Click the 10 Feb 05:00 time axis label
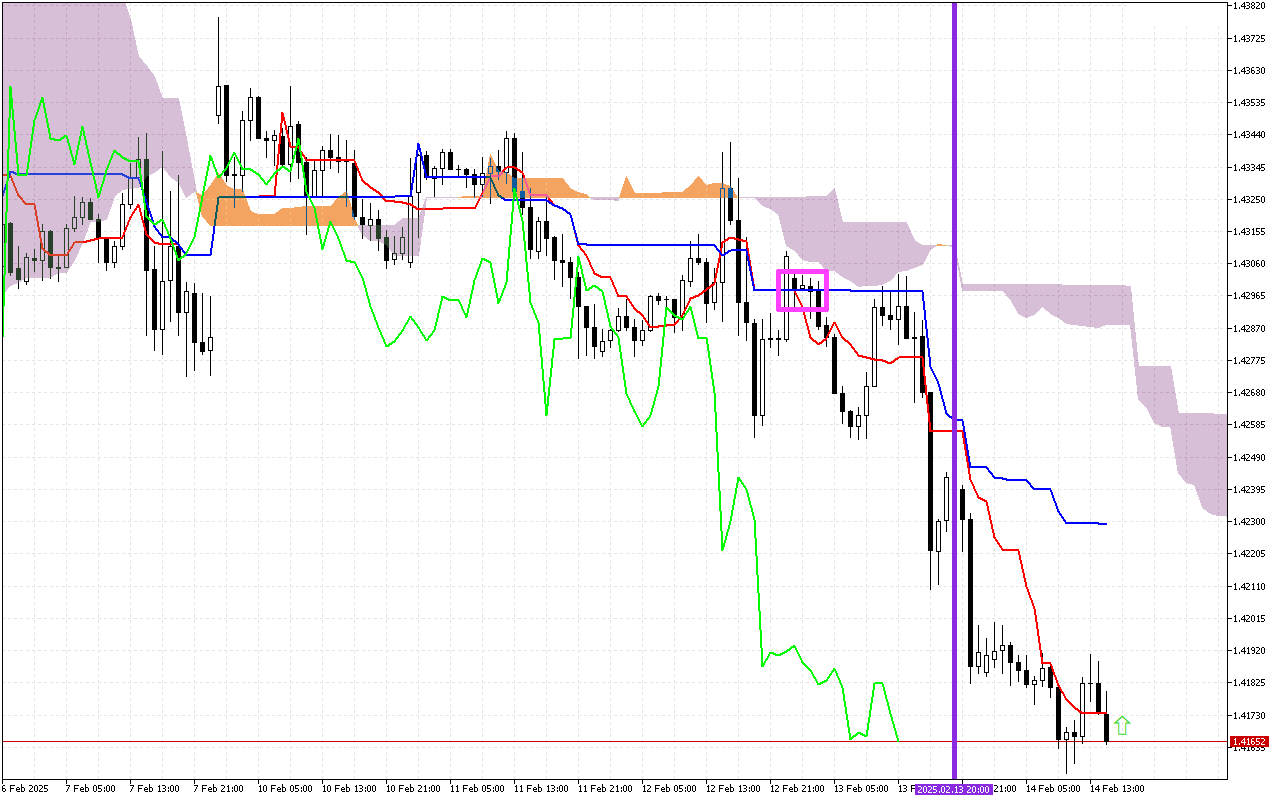1280x800 pixels. pyautogui.click(x=284, y=788)
